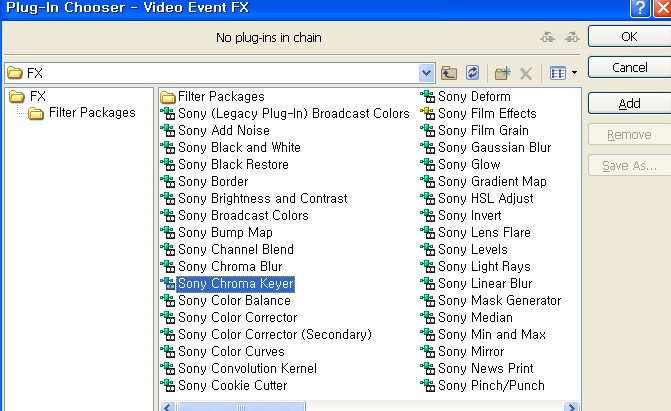Open the Filter Packages folder in list
The height and width of the screenshot is (411, 671).
213,97
